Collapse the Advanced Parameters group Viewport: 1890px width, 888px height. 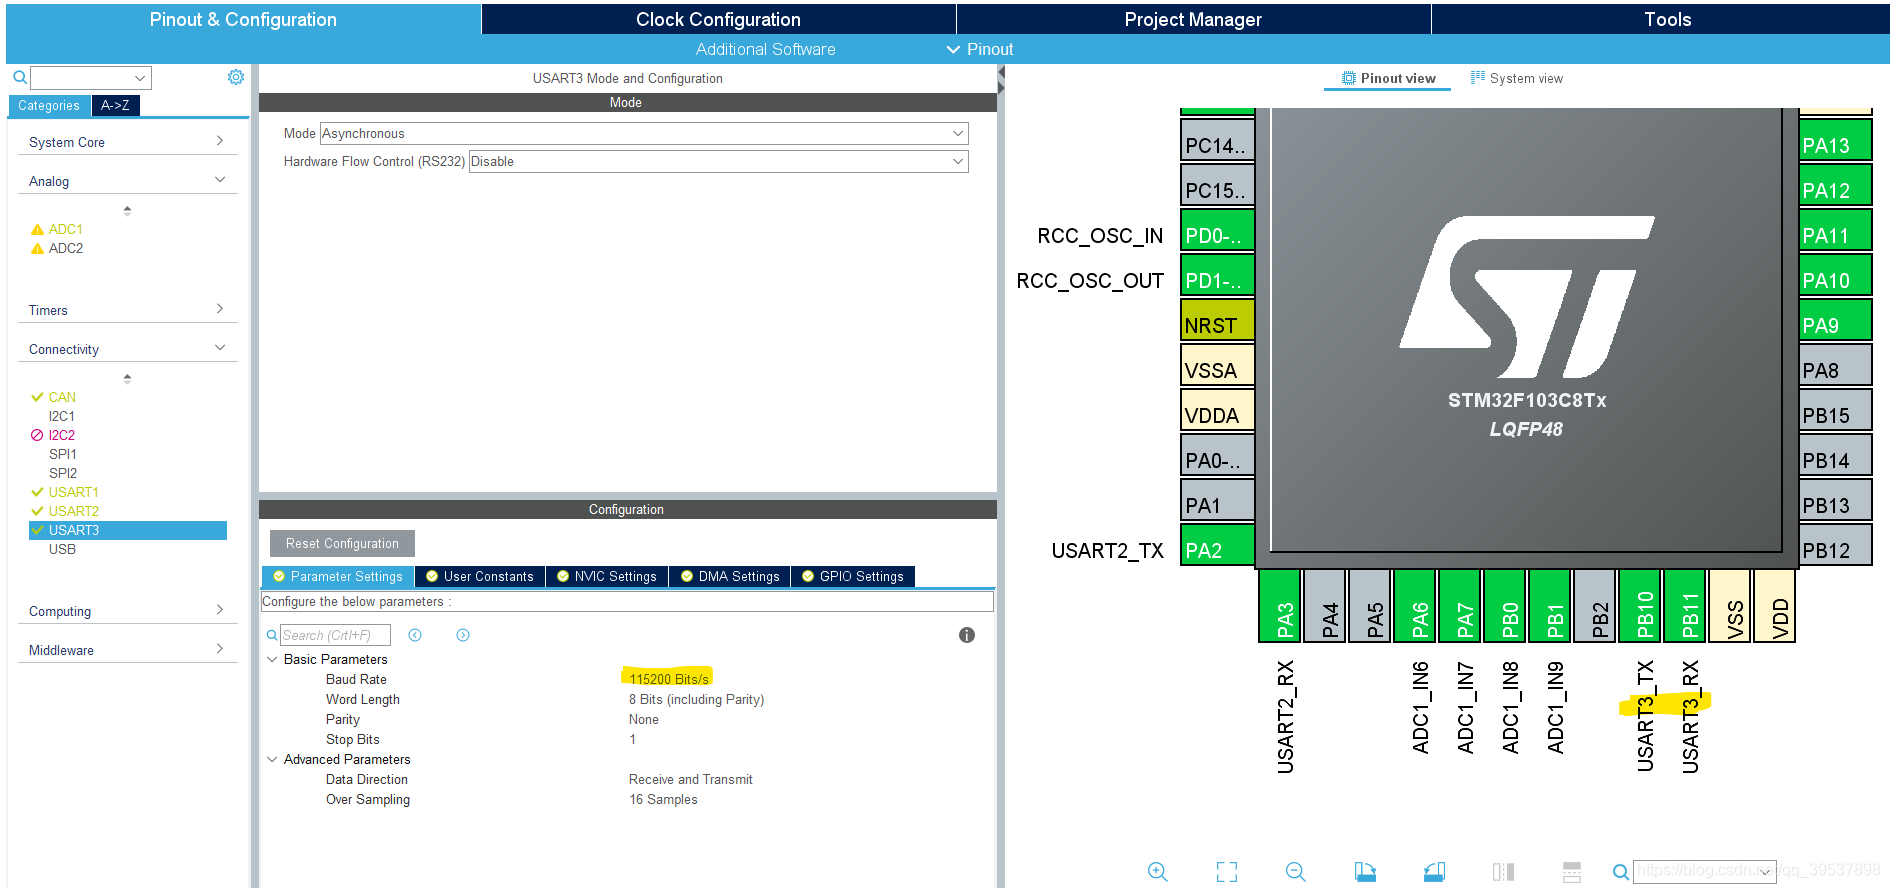[x=272, y=759]
